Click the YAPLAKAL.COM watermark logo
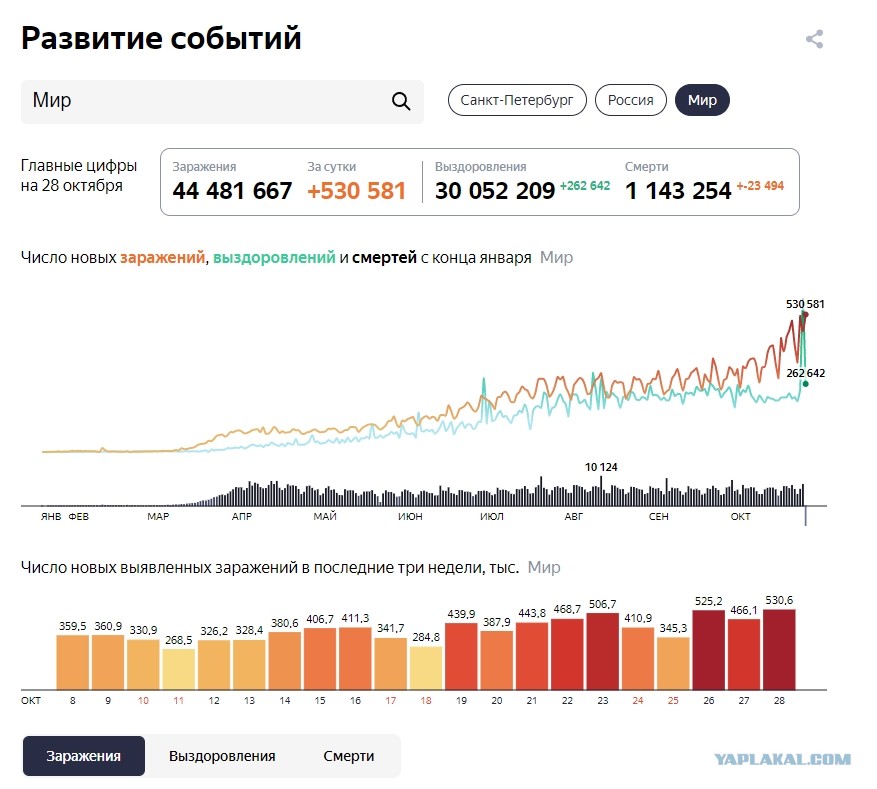The height and width of the screenshot is (789, 877). pyautogui.click(x=782, y=759)
